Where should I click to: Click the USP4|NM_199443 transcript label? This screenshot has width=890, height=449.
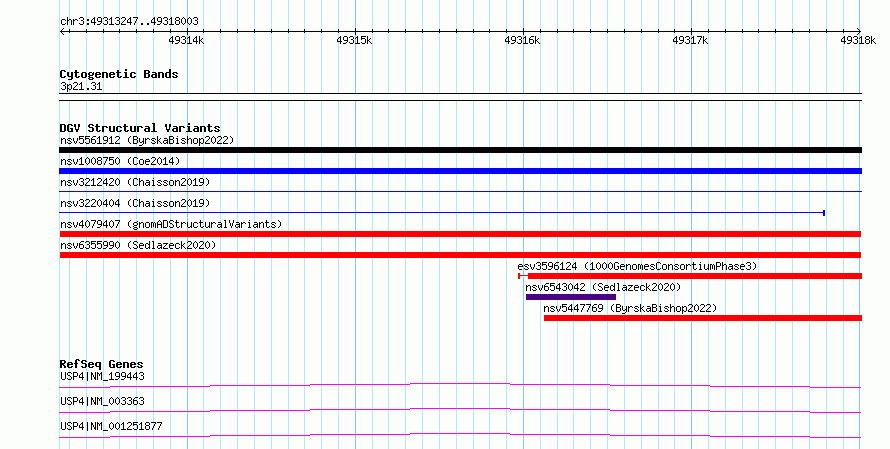(x=102, y=376)
